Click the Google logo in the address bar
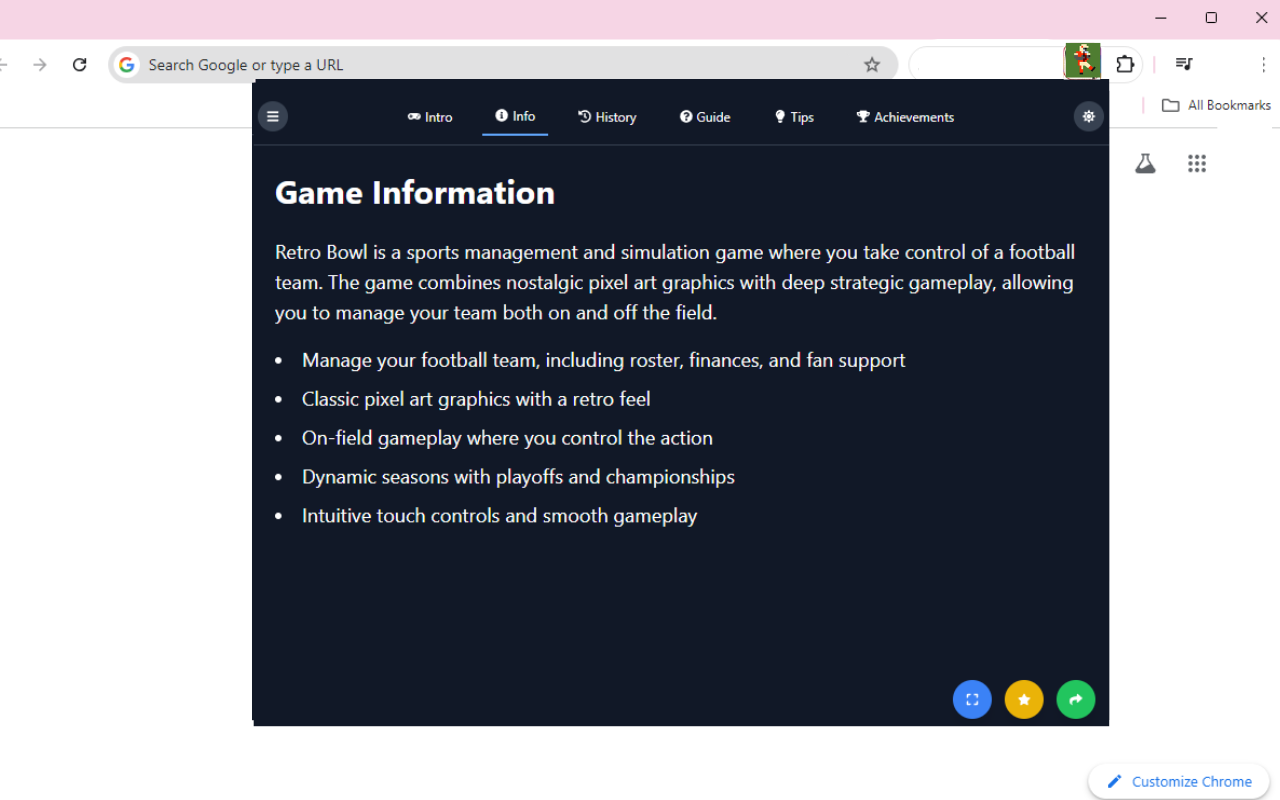1280x800 pixels. (x=127, y=65)
